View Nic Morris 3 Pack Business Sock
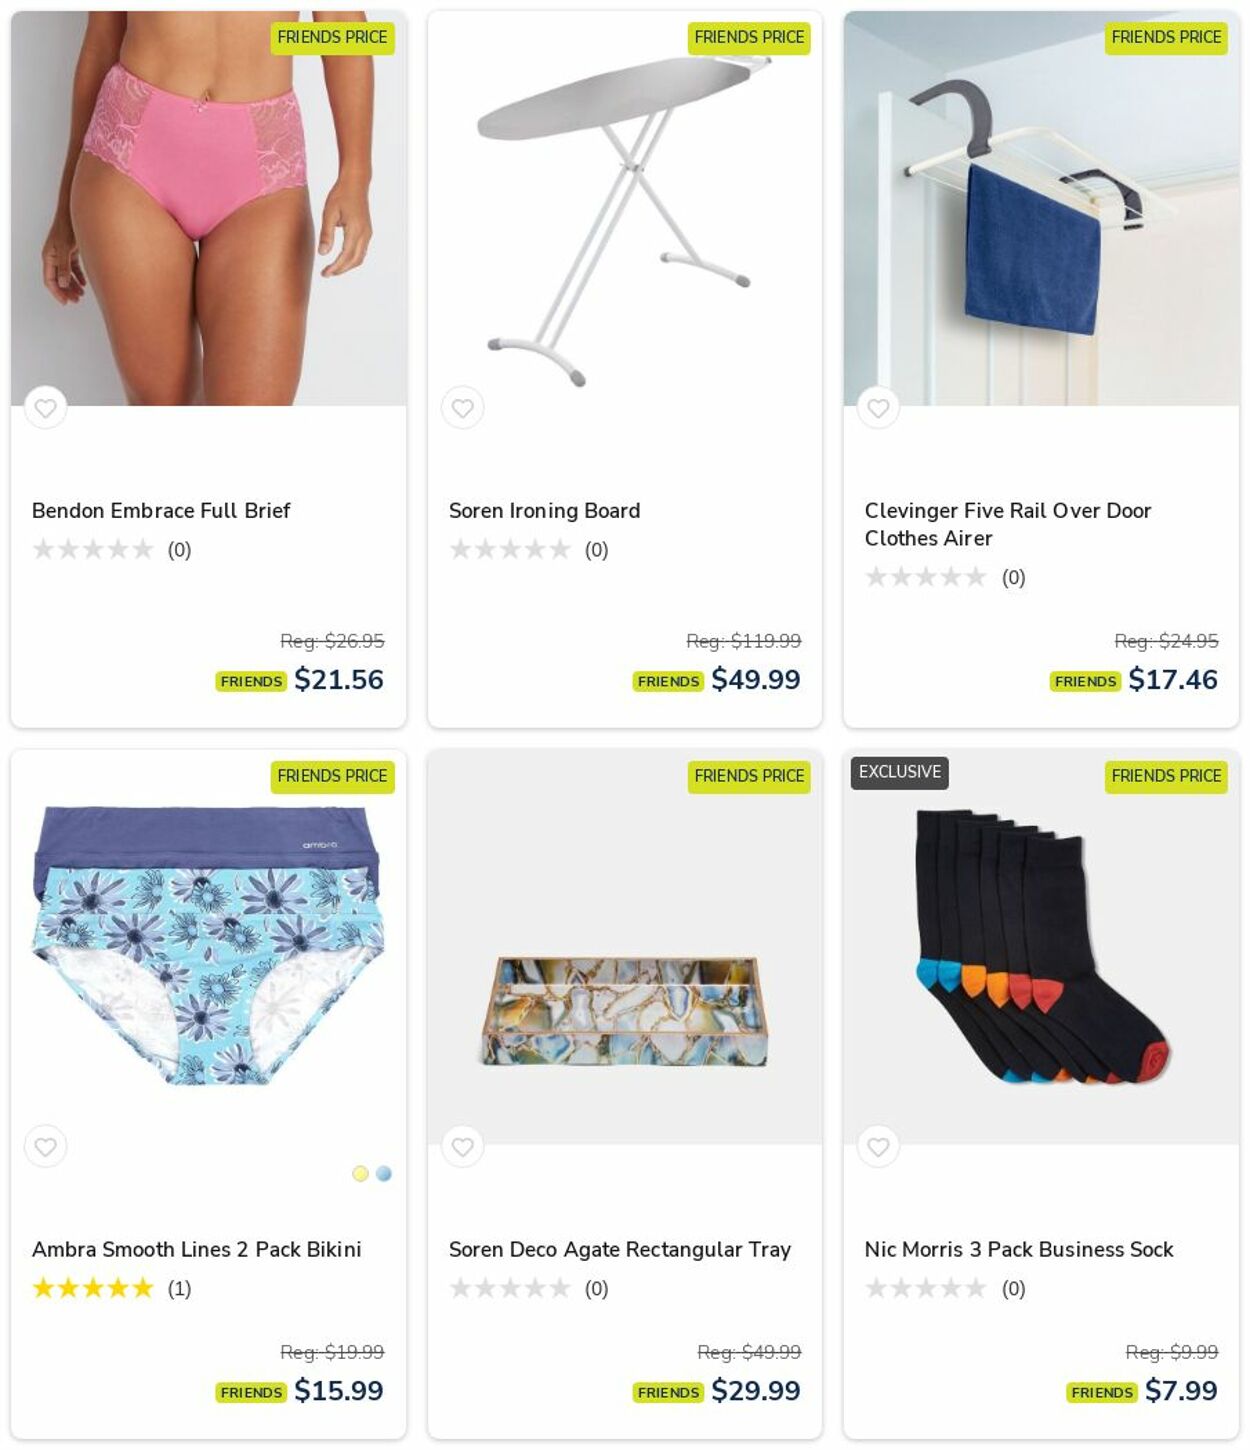1250x1450 pixels. click(x=1019, y=1249)
